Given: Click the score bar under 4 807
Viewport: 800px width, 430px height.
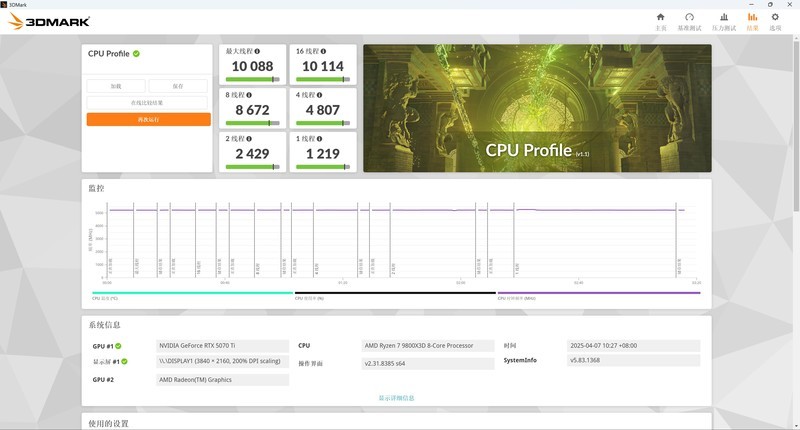Looking at the screenshot, I should click(x=323, y=123).
